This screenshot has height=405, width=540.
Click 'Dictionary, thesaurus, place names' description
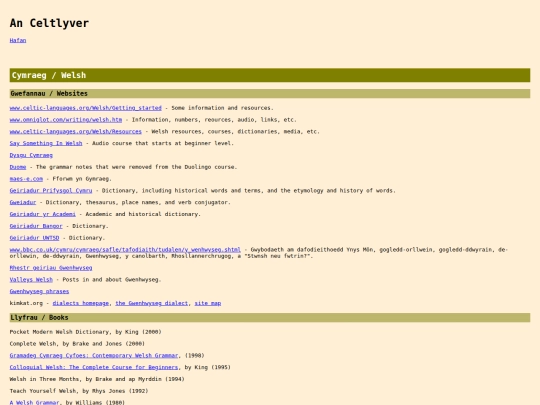click(138, 202)
